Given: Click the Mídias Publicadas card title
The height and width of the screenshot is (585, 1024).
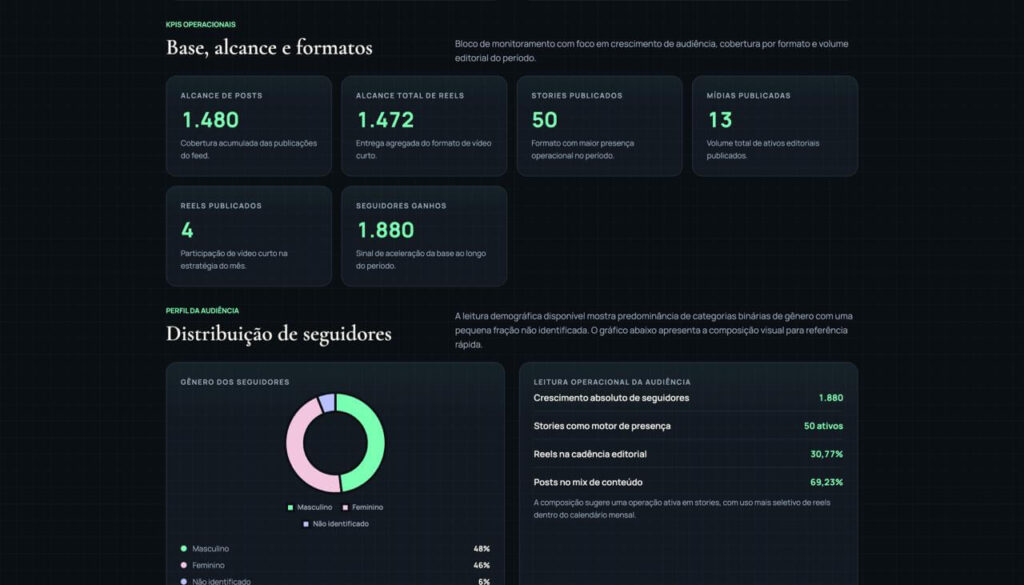Looking at the screenshot, I should [x=748, y=95].
